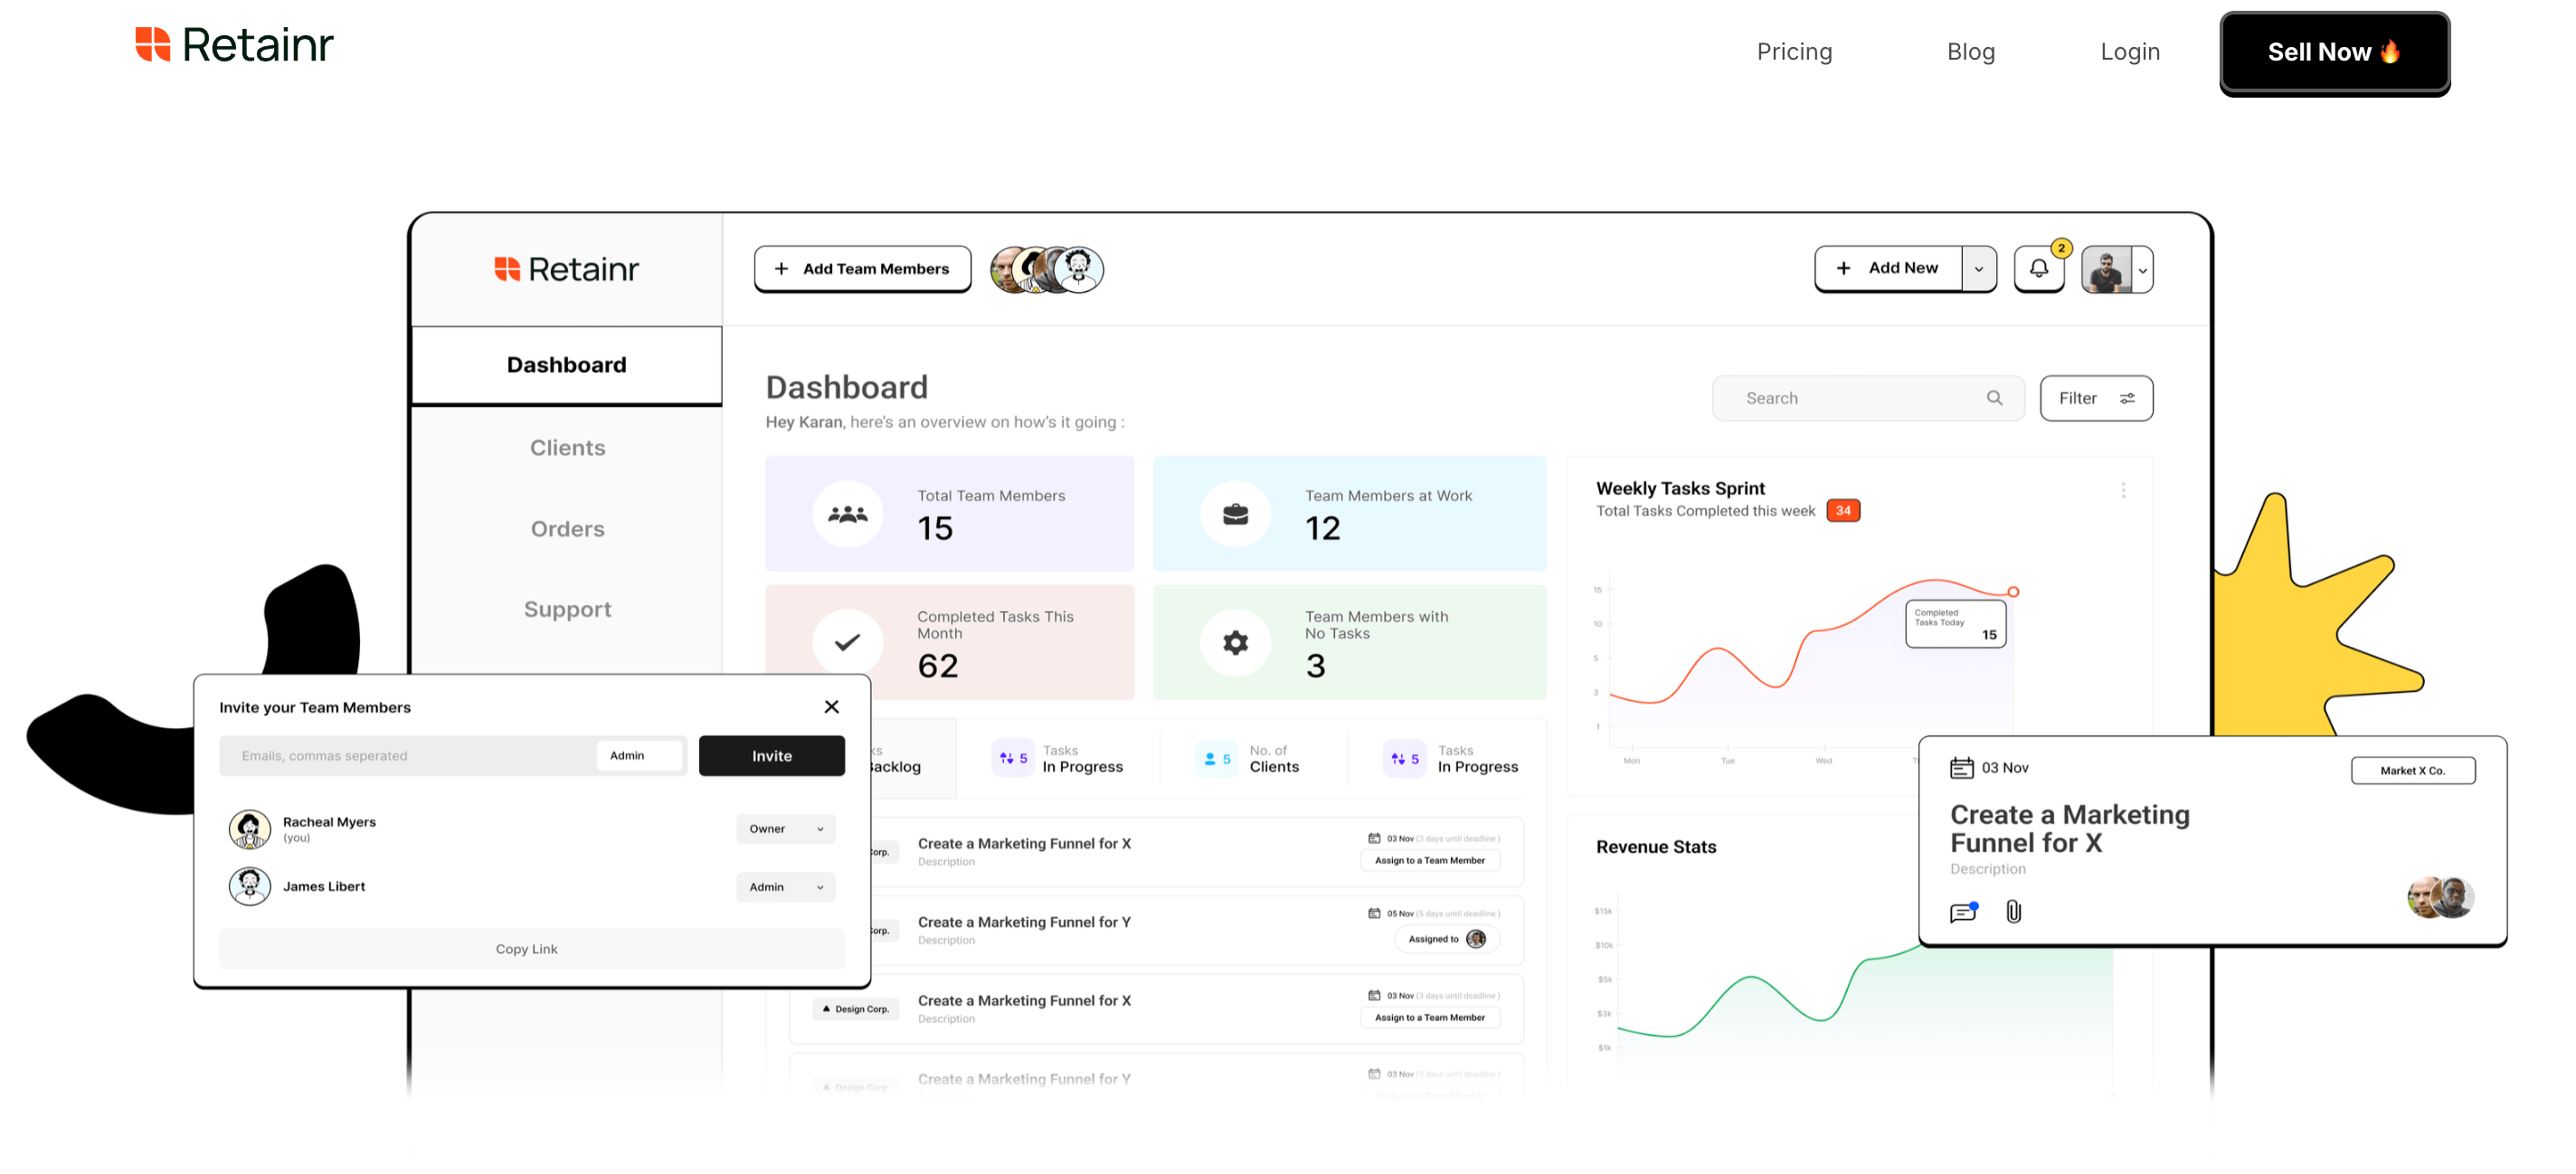
Task: Click the Total Team Members people icon
Action: point(847,514)
